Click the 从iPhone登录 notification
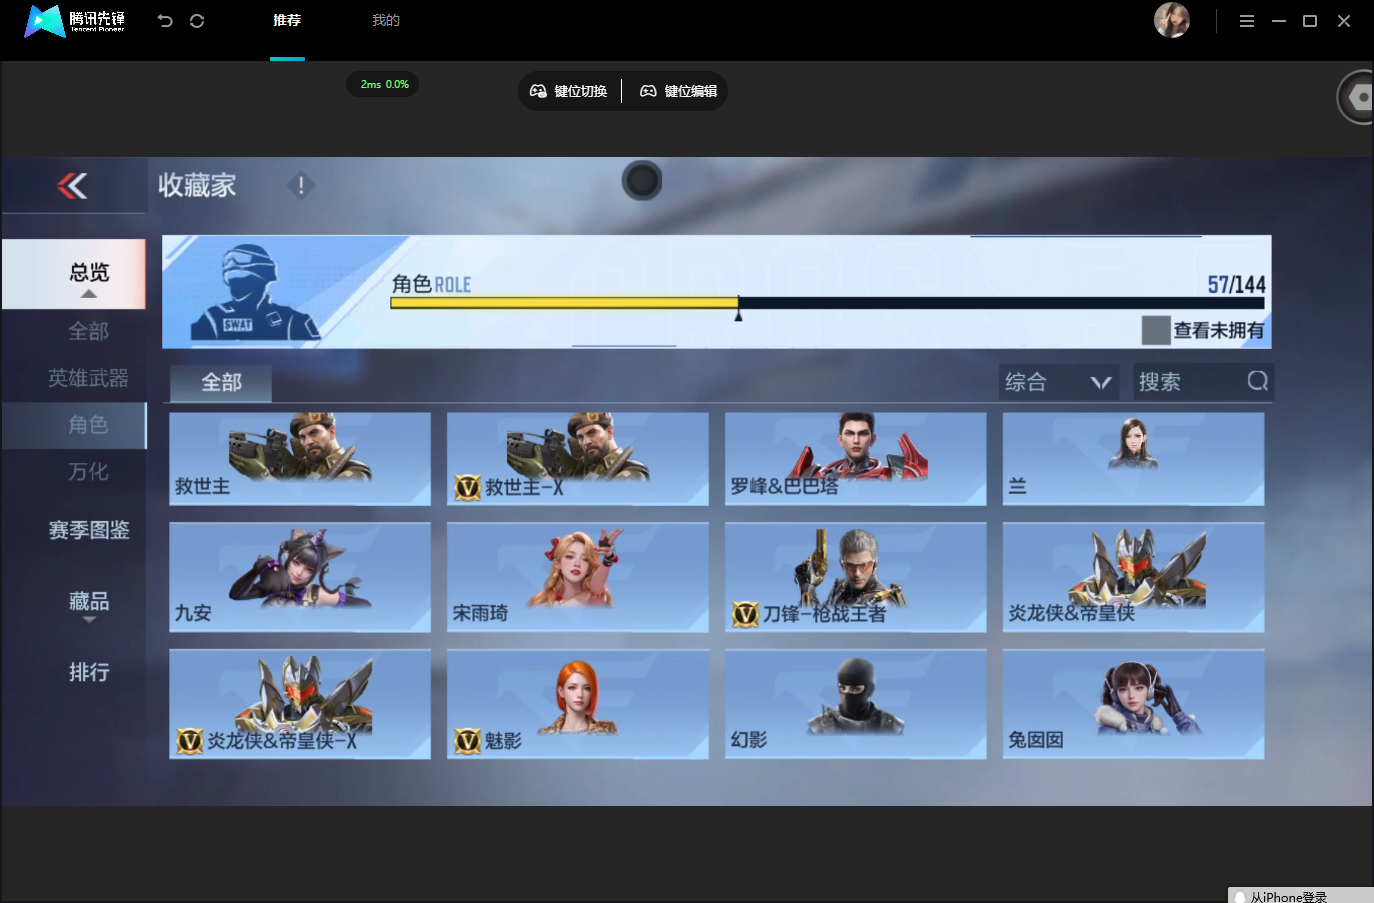The height and width of the screenshot is (903, 1374). (x=1300, y=896)
